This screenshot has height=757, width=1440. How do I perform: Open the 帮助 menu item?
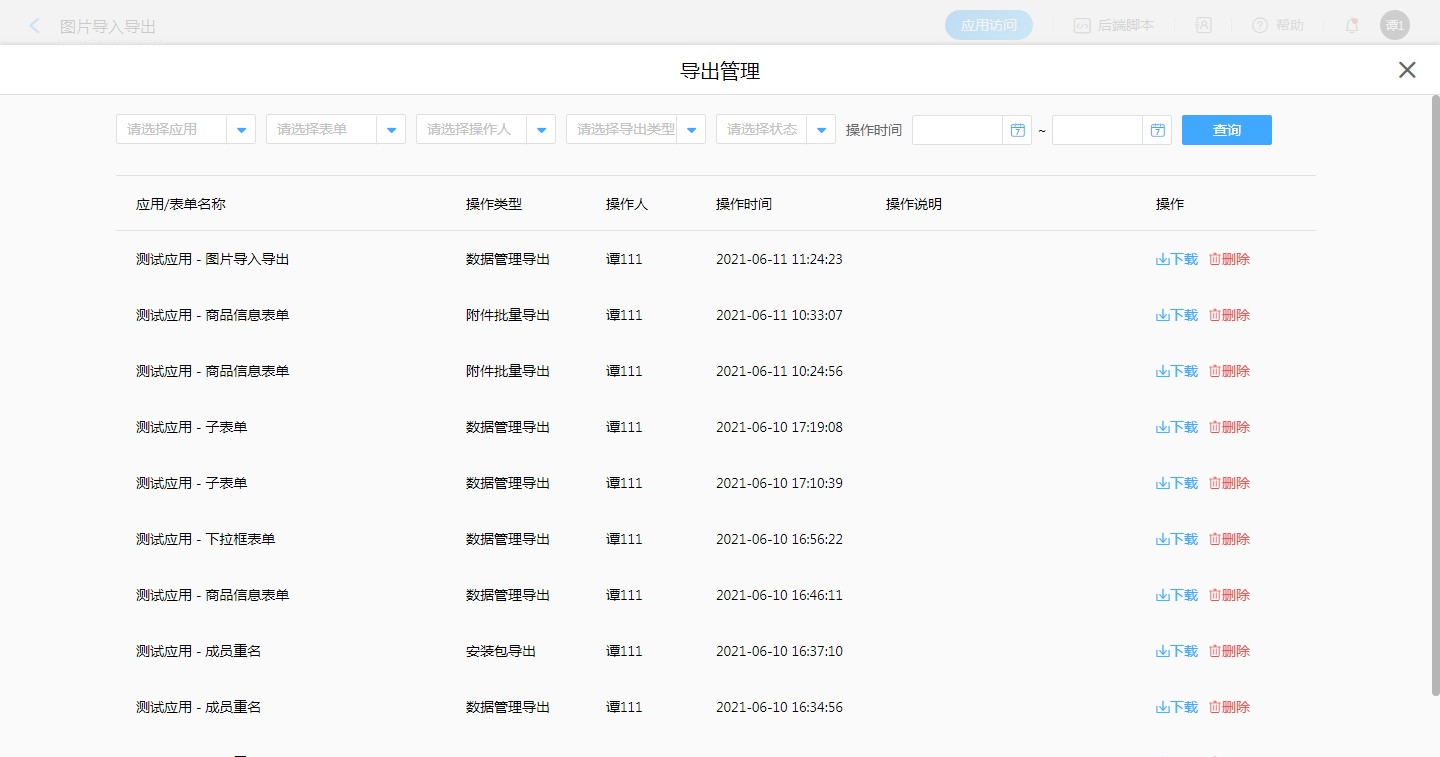(1278, 26)
